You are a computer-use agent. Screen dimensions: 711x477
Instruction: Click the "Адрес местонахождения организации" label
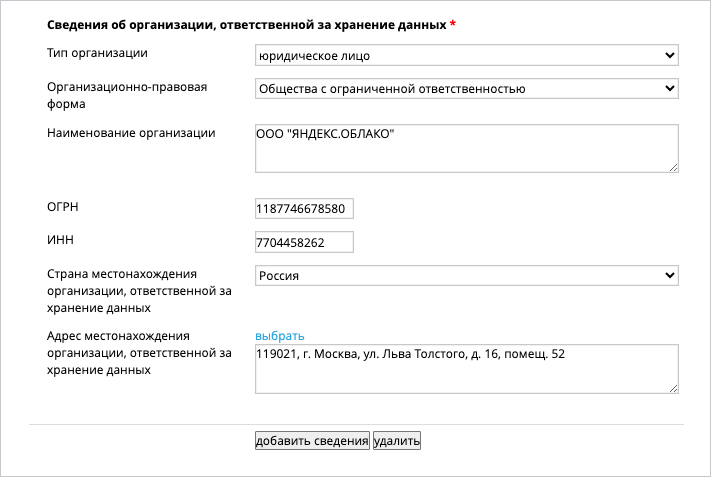click(139, 353)
